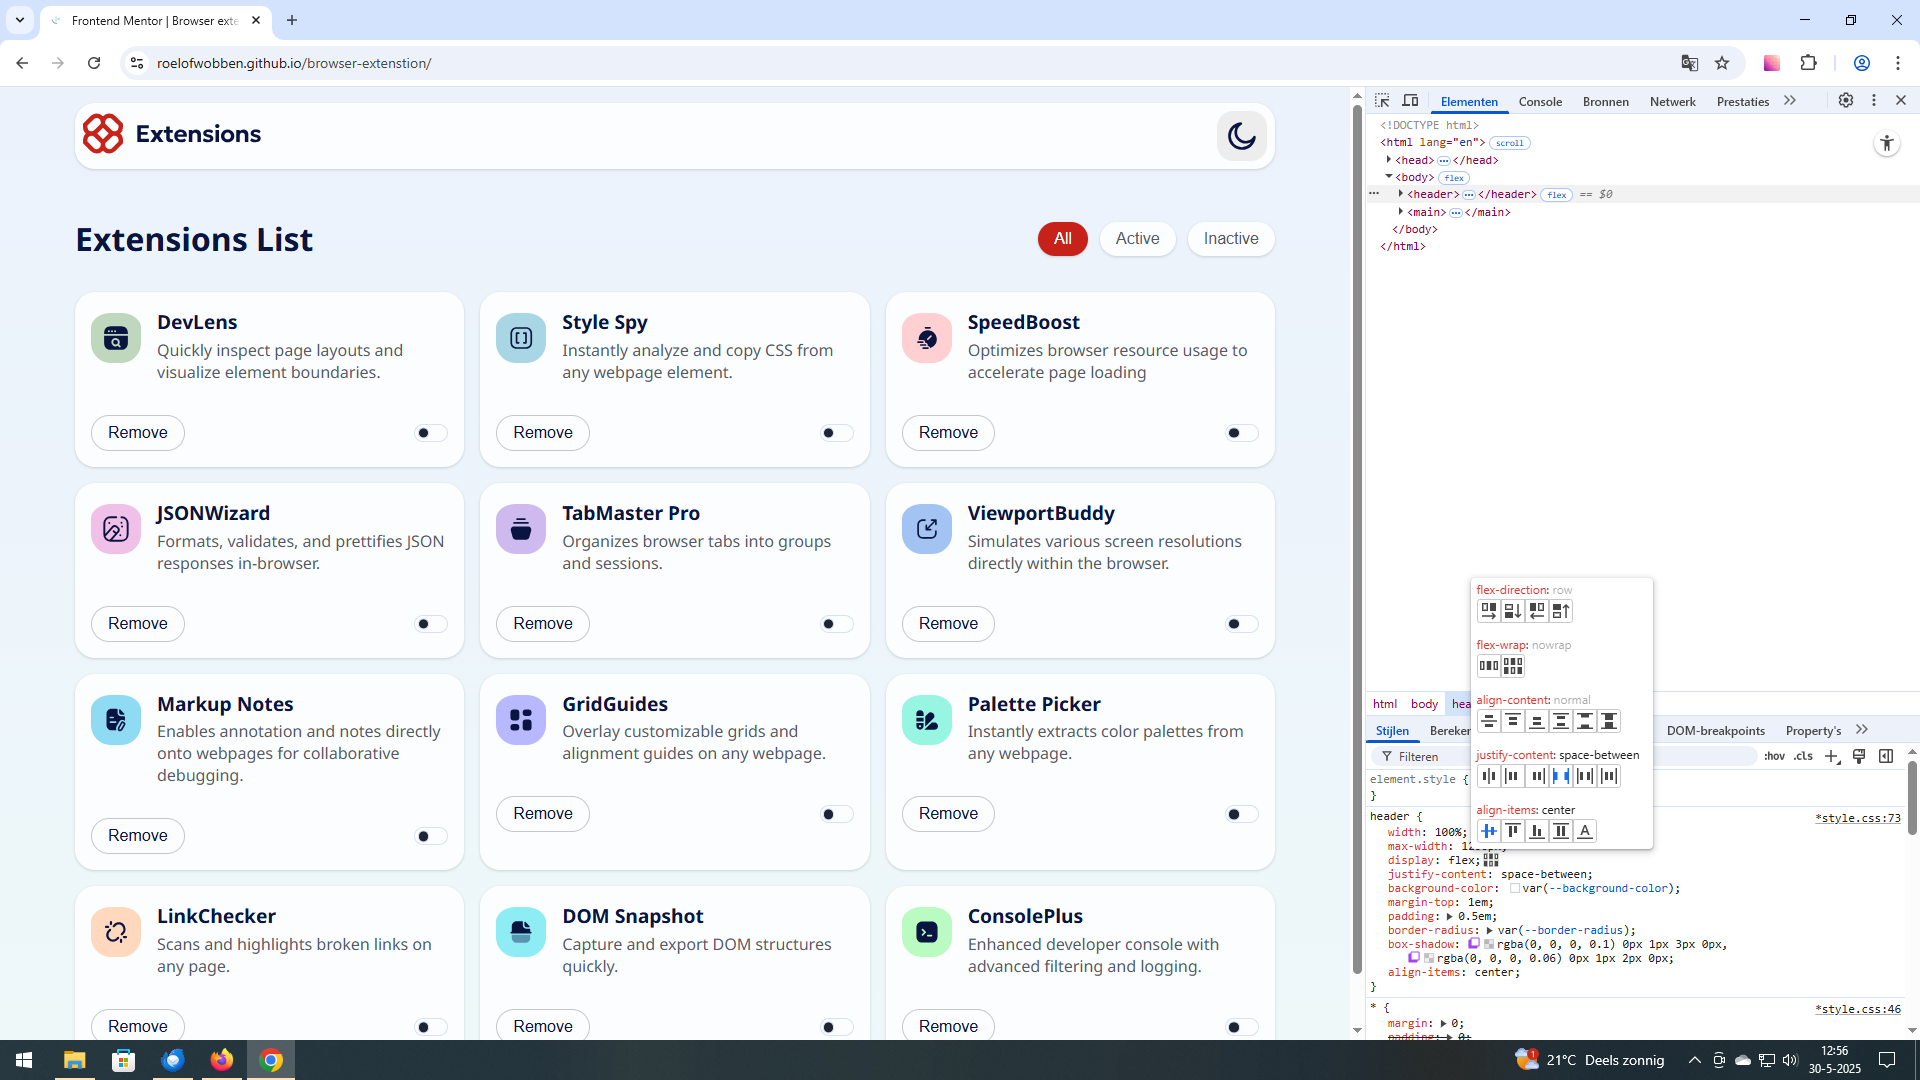The image size is (1920, 1080).
Task: Open the Netwerk tab in DevTools
Action: [x=1672, y=102]
